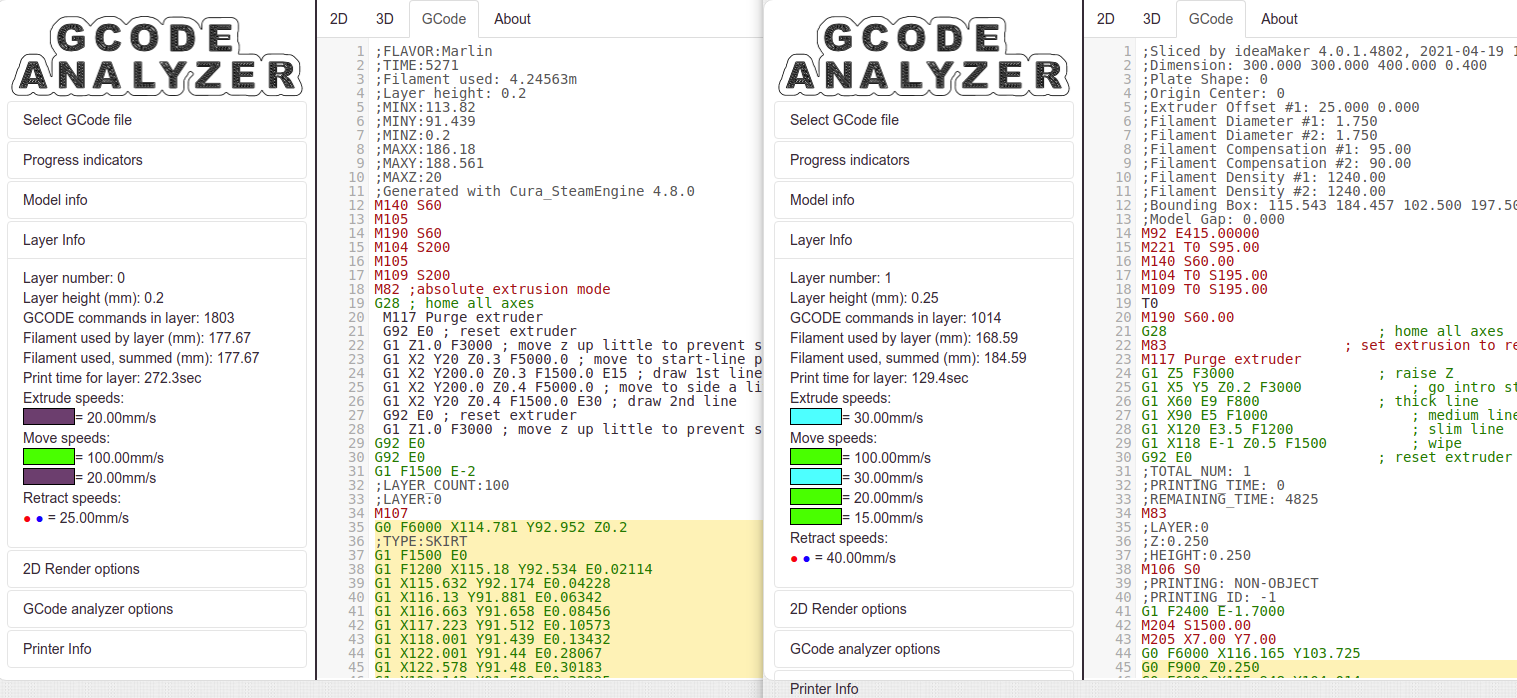
Task: Switch to the 2D tab in left viewer
Action: pyautogui.click(x=339, y=19)
